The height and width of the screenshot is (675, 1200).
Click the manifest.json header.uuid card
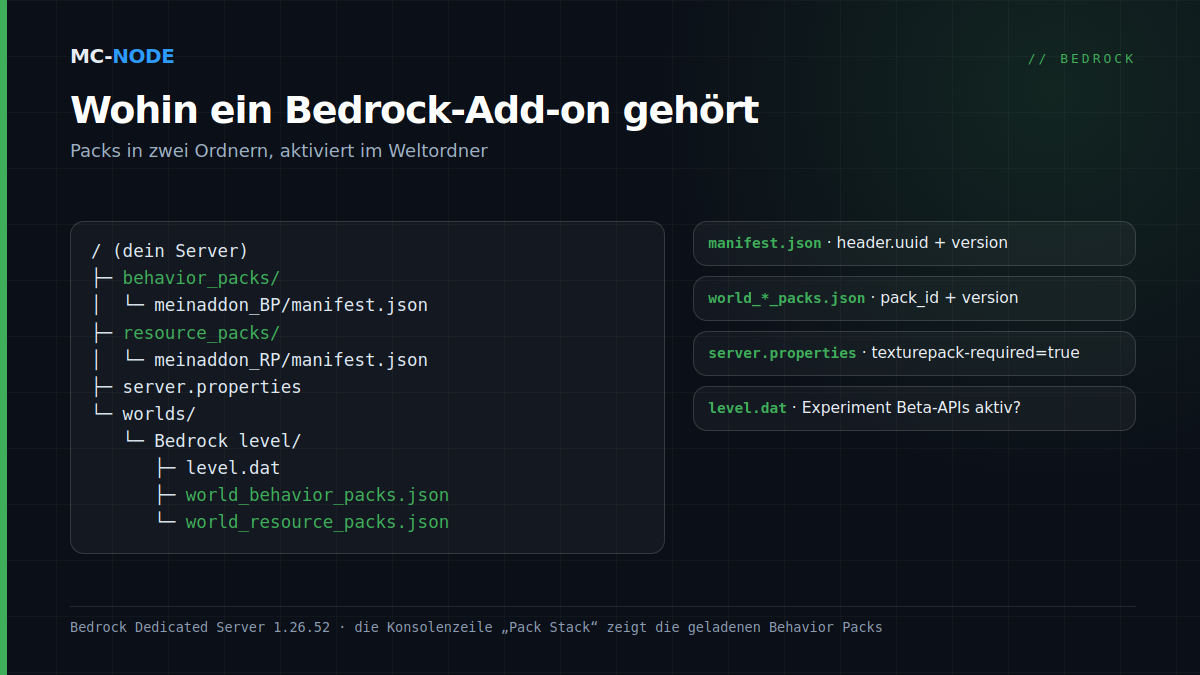tap(914, 243)
